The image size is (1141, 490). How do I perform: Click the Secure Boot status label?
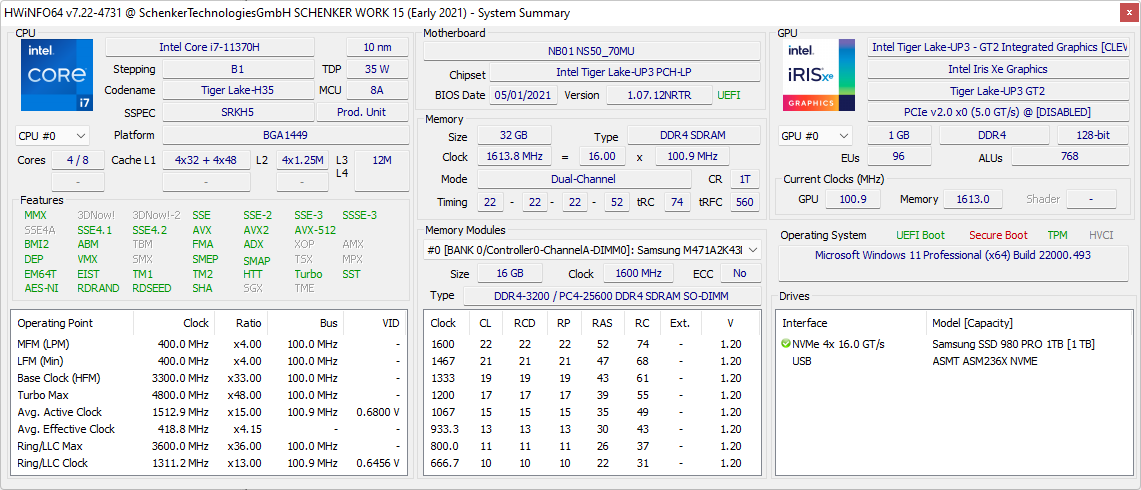pyautogui.click(x=997, y=235)
